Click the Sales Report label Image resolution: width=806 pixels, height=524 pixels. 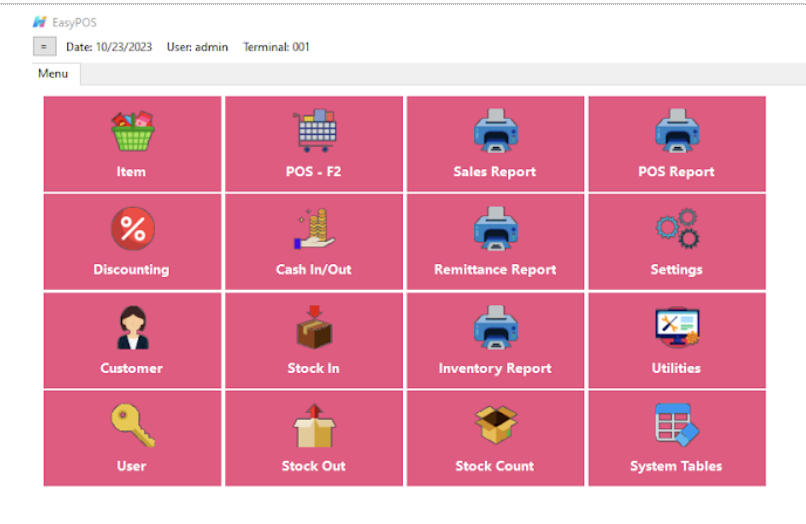click(x=494, y=172)
